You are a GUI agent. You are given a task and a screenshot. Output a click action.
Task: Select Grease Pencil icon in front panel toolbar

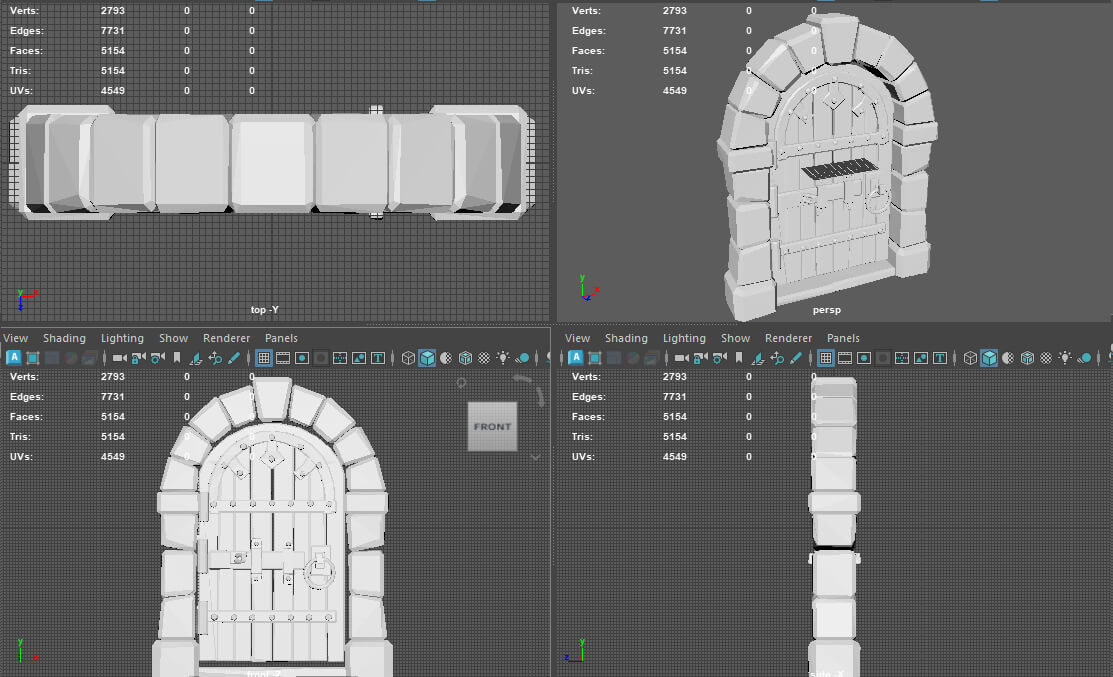coord(234,358)
